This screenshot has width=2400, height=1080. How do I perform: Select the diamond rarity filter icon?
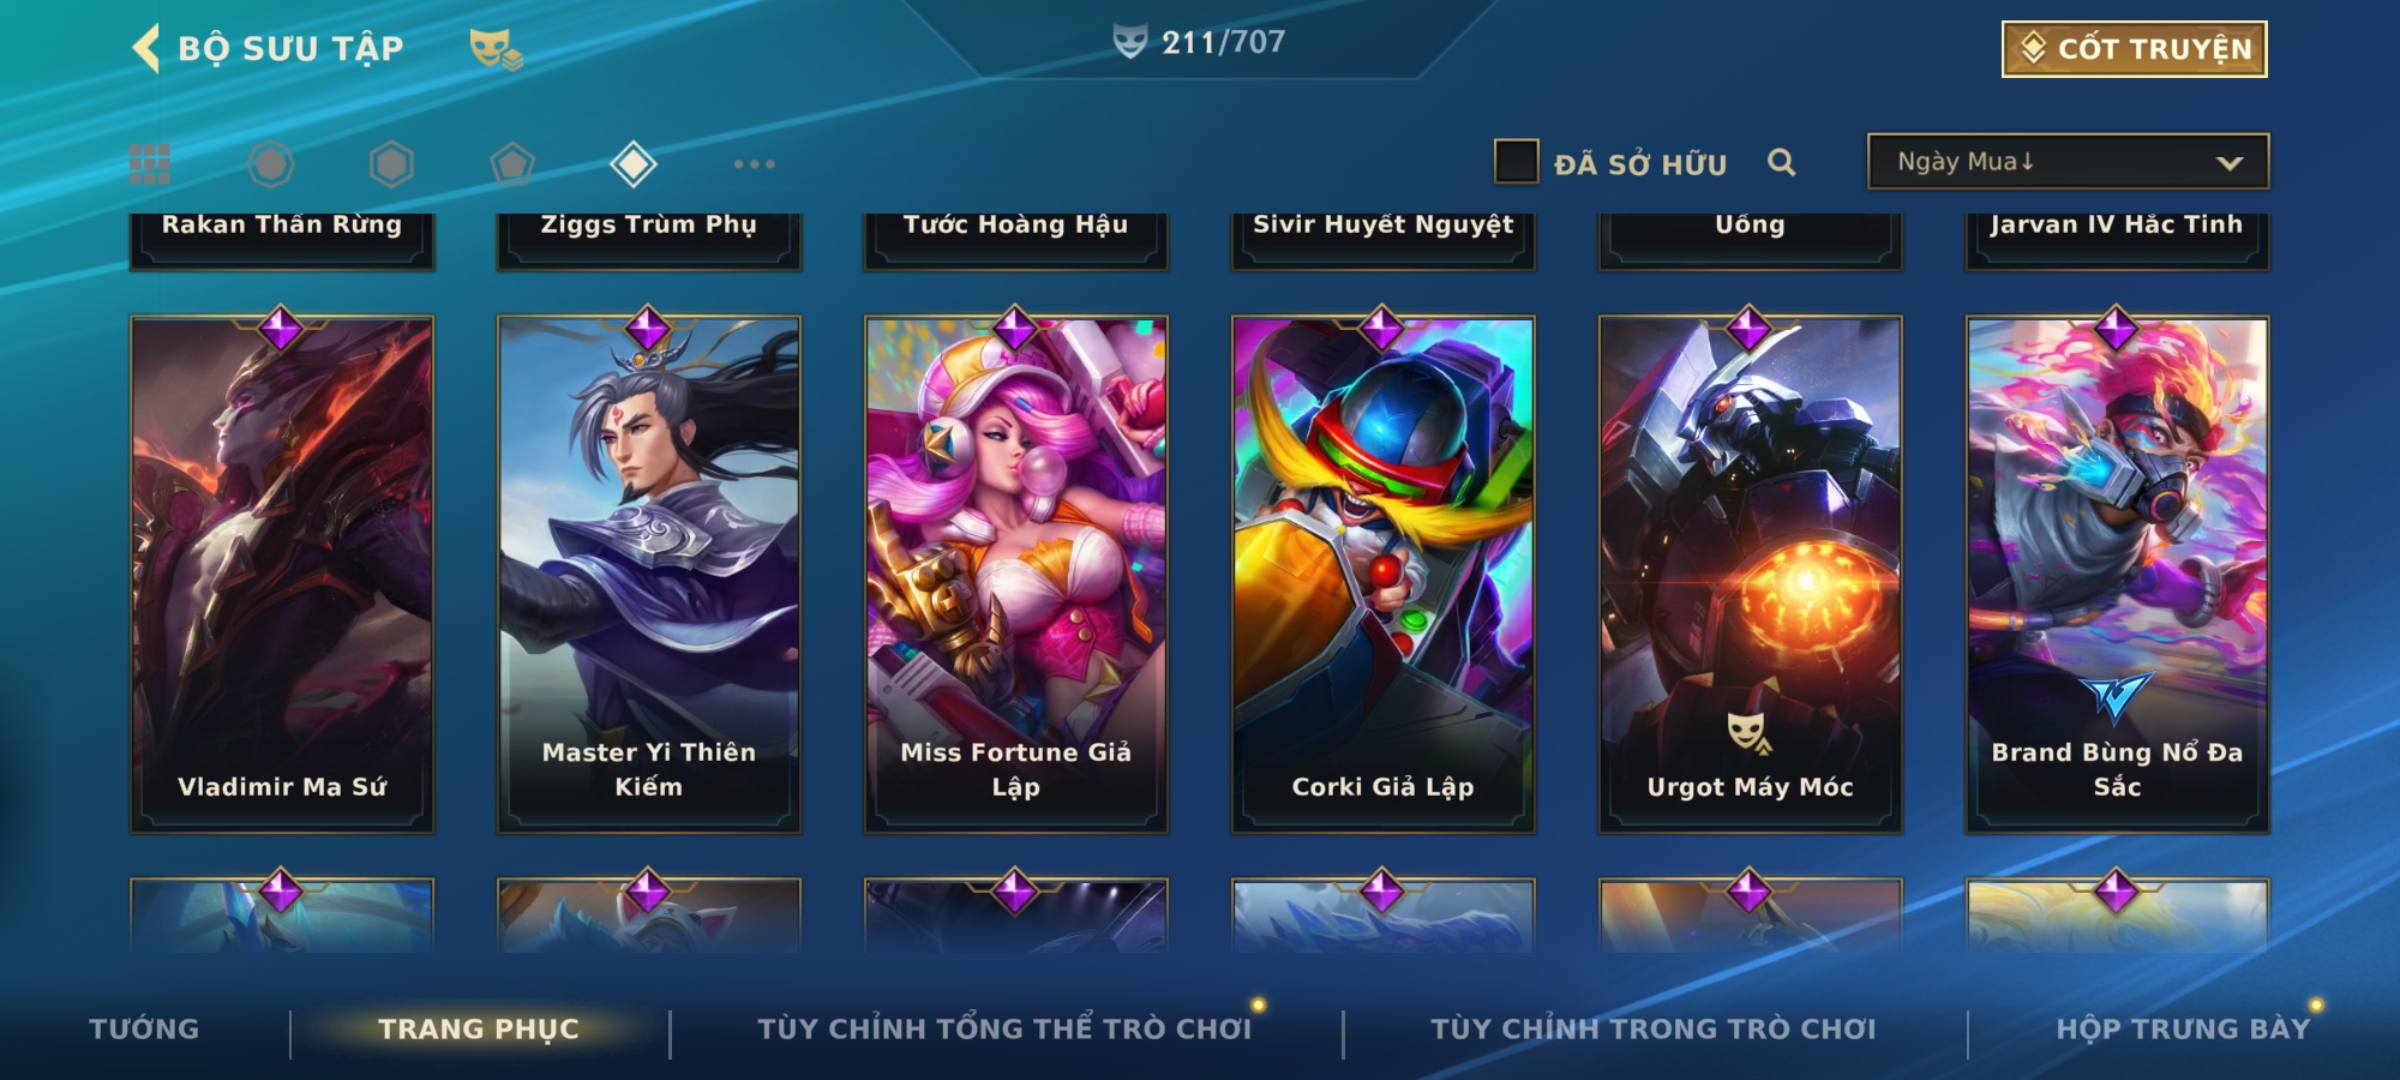[x=633, y=164]
